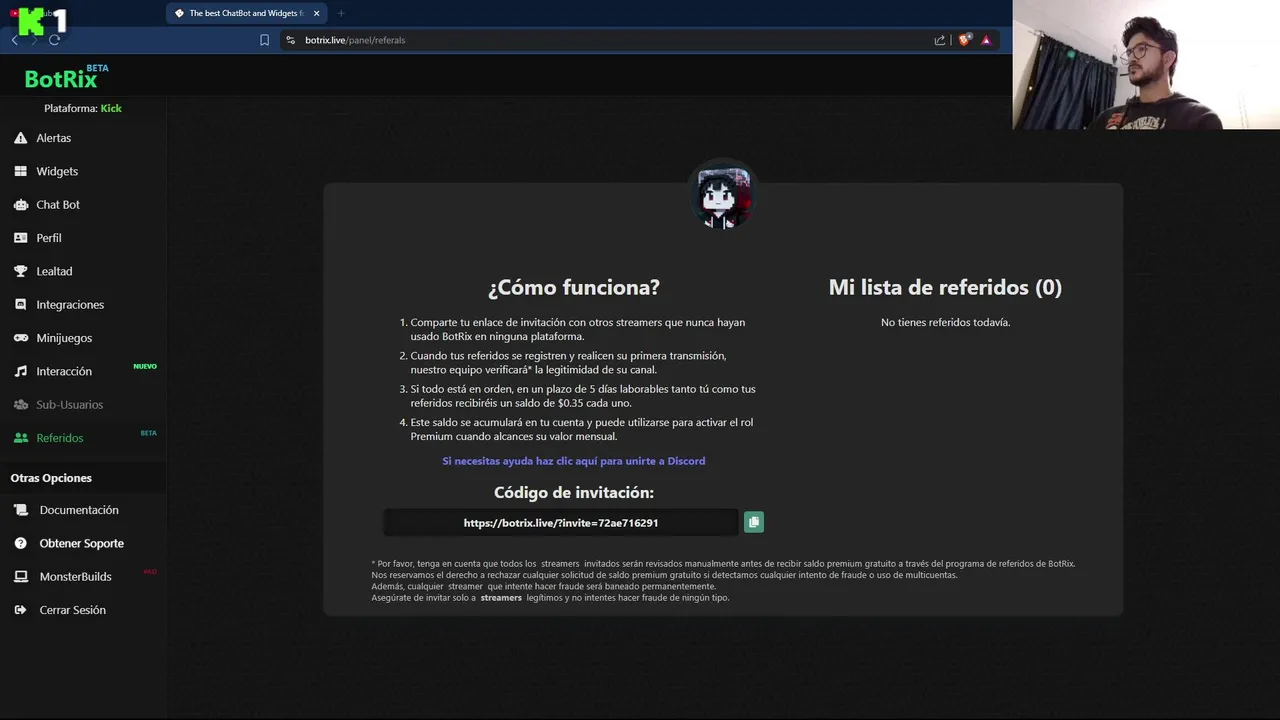Click the 'Otras Opciones' section header
This screenshot has width=1280, height=720.
click(x=51, y=478)
